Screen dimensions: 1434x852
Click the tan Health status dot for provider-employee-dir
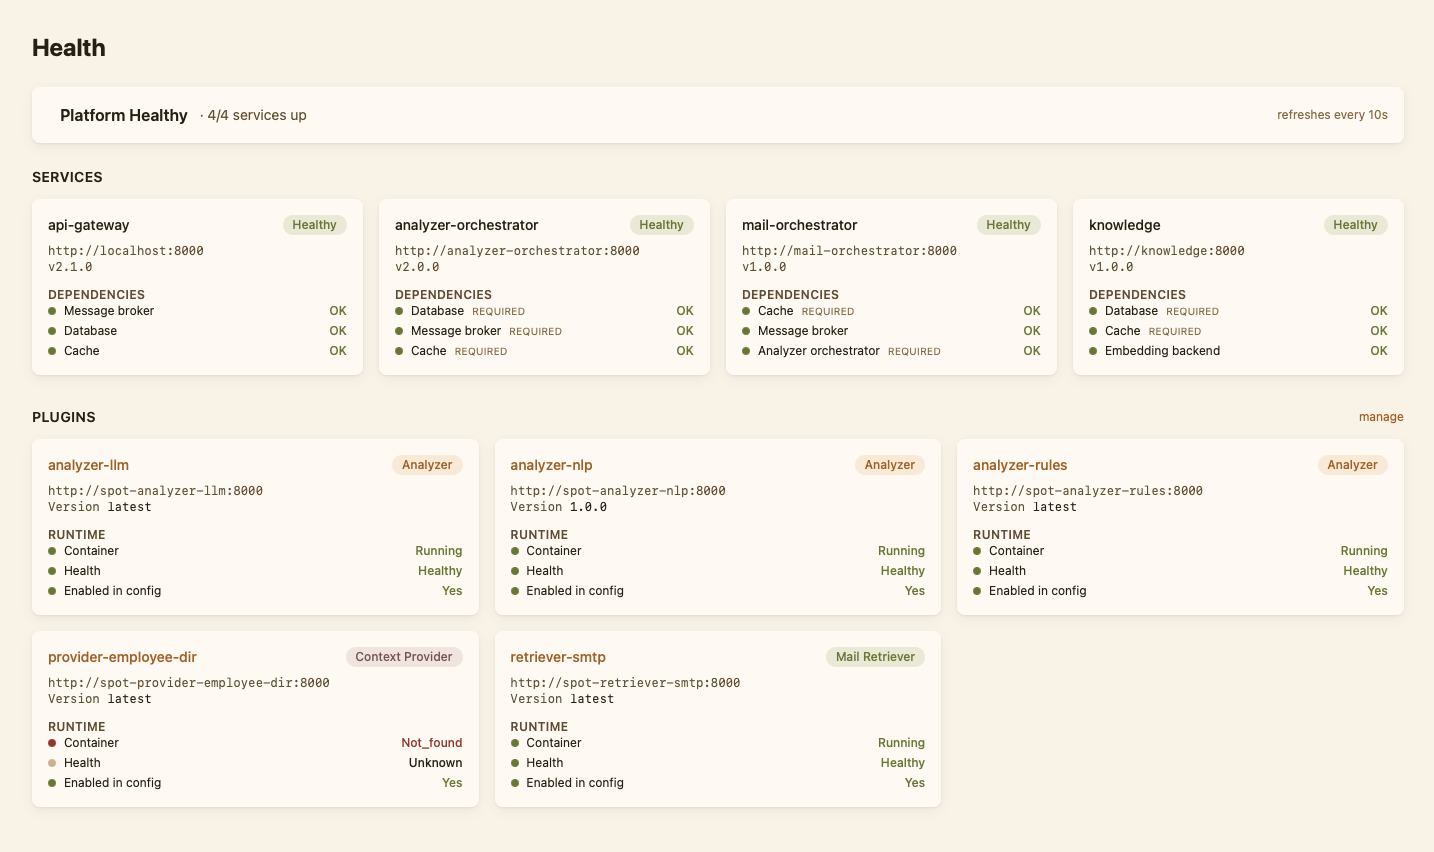click(x=52, y=763)
